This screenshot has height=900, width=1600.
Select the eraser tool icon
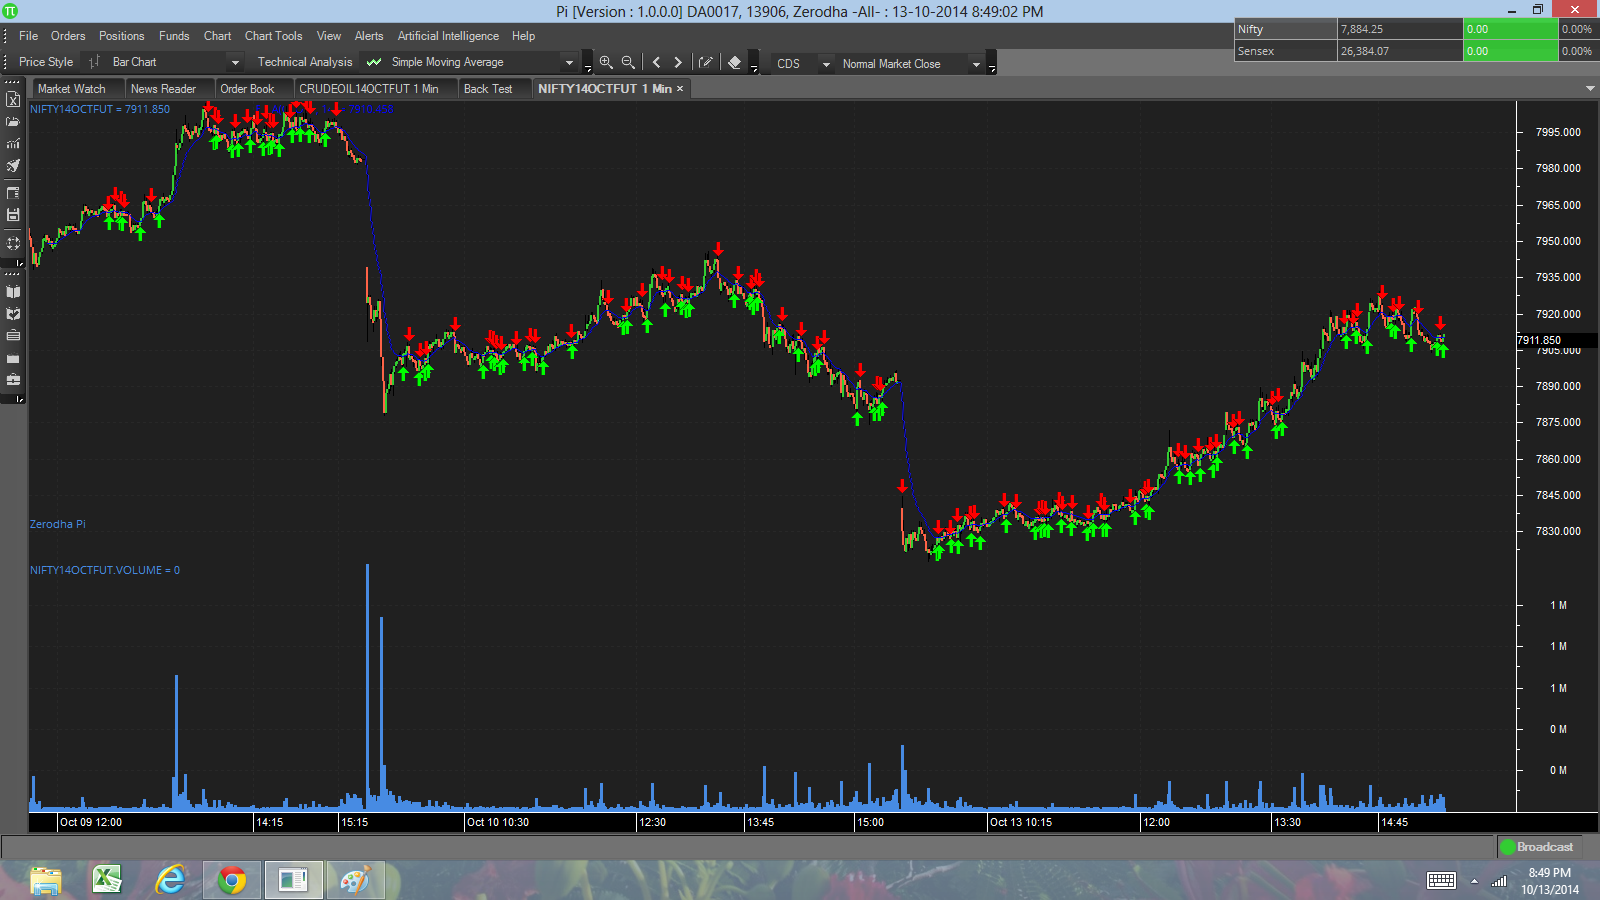pos(735,62)
